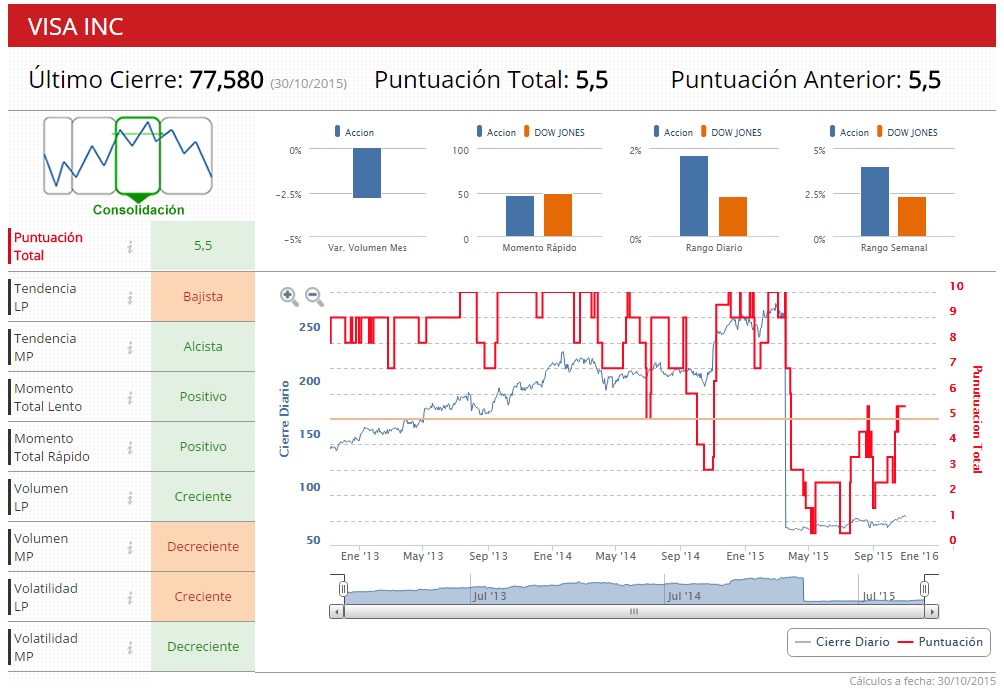Viewport: 1004px width, 689px height.
Task: Click the info icon next to Volumen LP
Action: tap(130, 498)
